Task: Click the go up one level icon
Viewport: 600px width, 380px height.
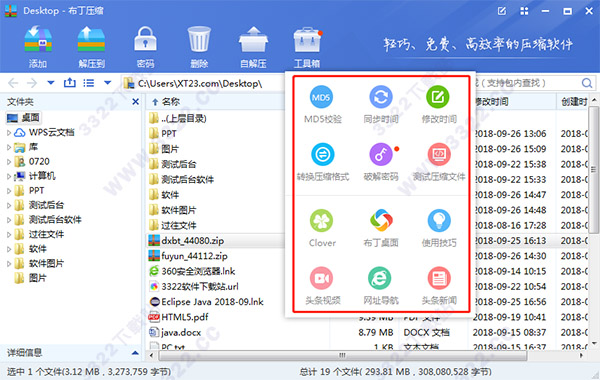Action: pos(70,83)
